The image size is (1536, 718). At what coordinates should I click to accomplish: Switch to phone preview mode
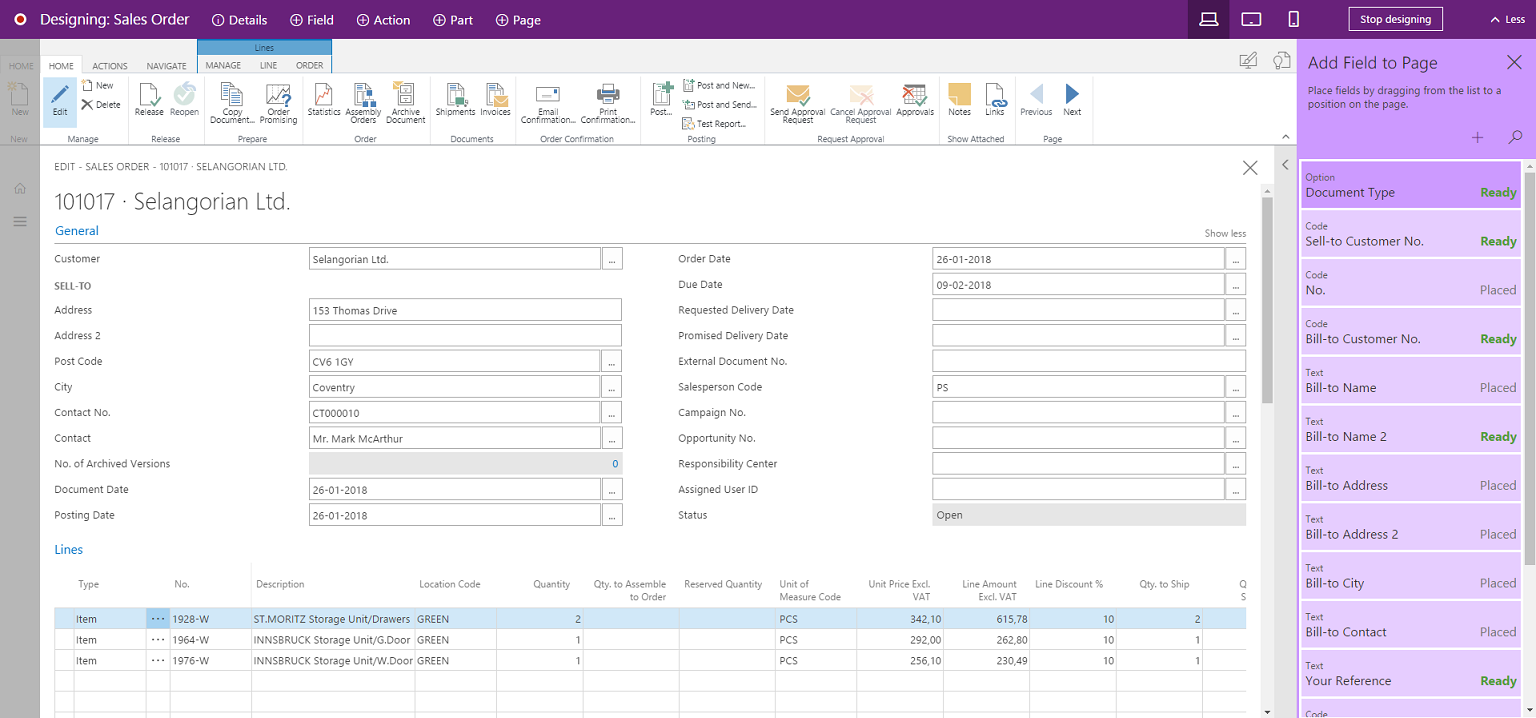pyautogui.click(x=1293, y=19)
